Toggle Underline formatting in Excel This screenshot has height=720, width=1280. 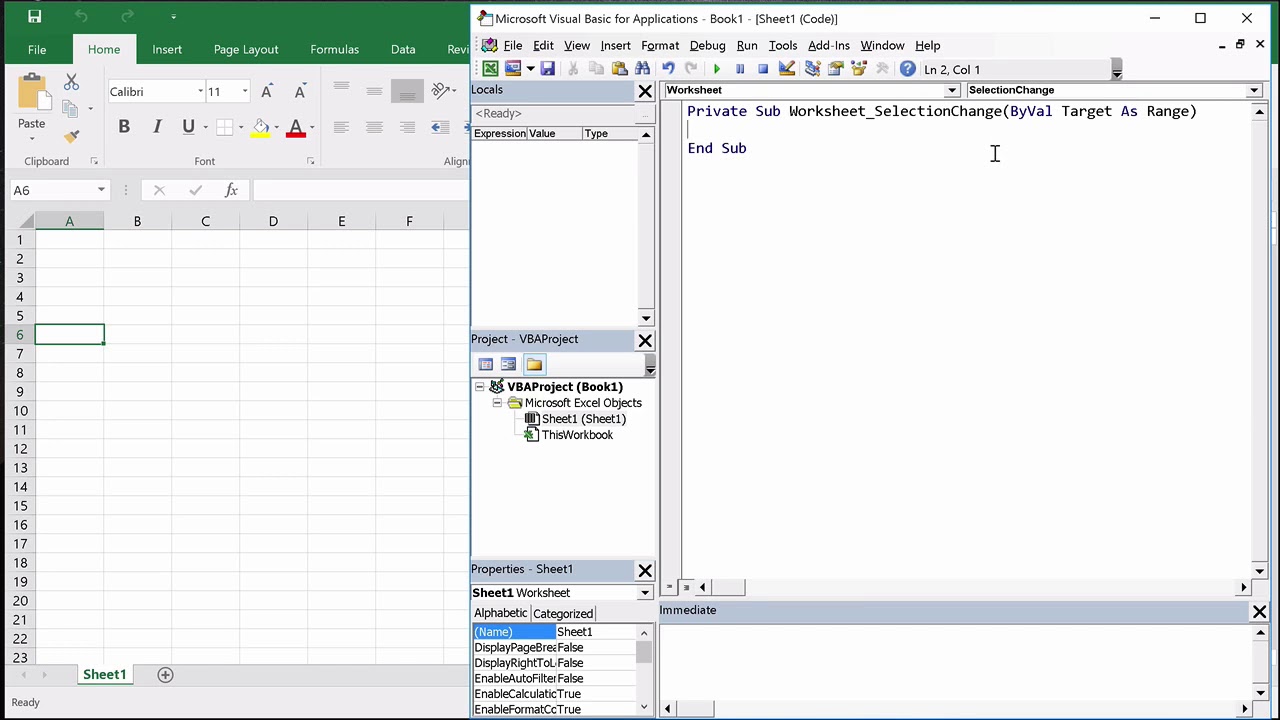(188, 127)
